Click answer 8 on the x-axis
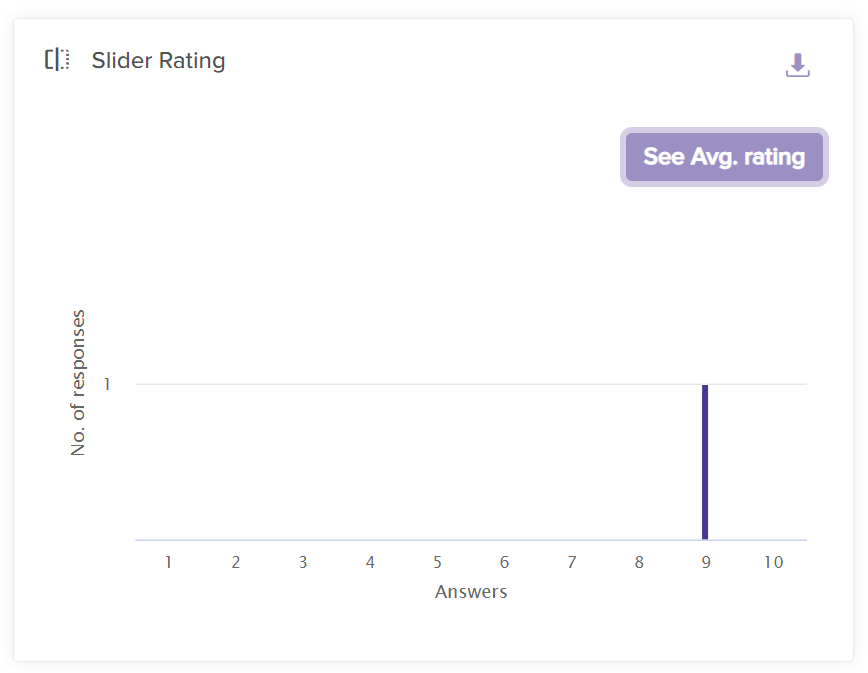Viewport: 868px width, 673px height. coord(638,562)
